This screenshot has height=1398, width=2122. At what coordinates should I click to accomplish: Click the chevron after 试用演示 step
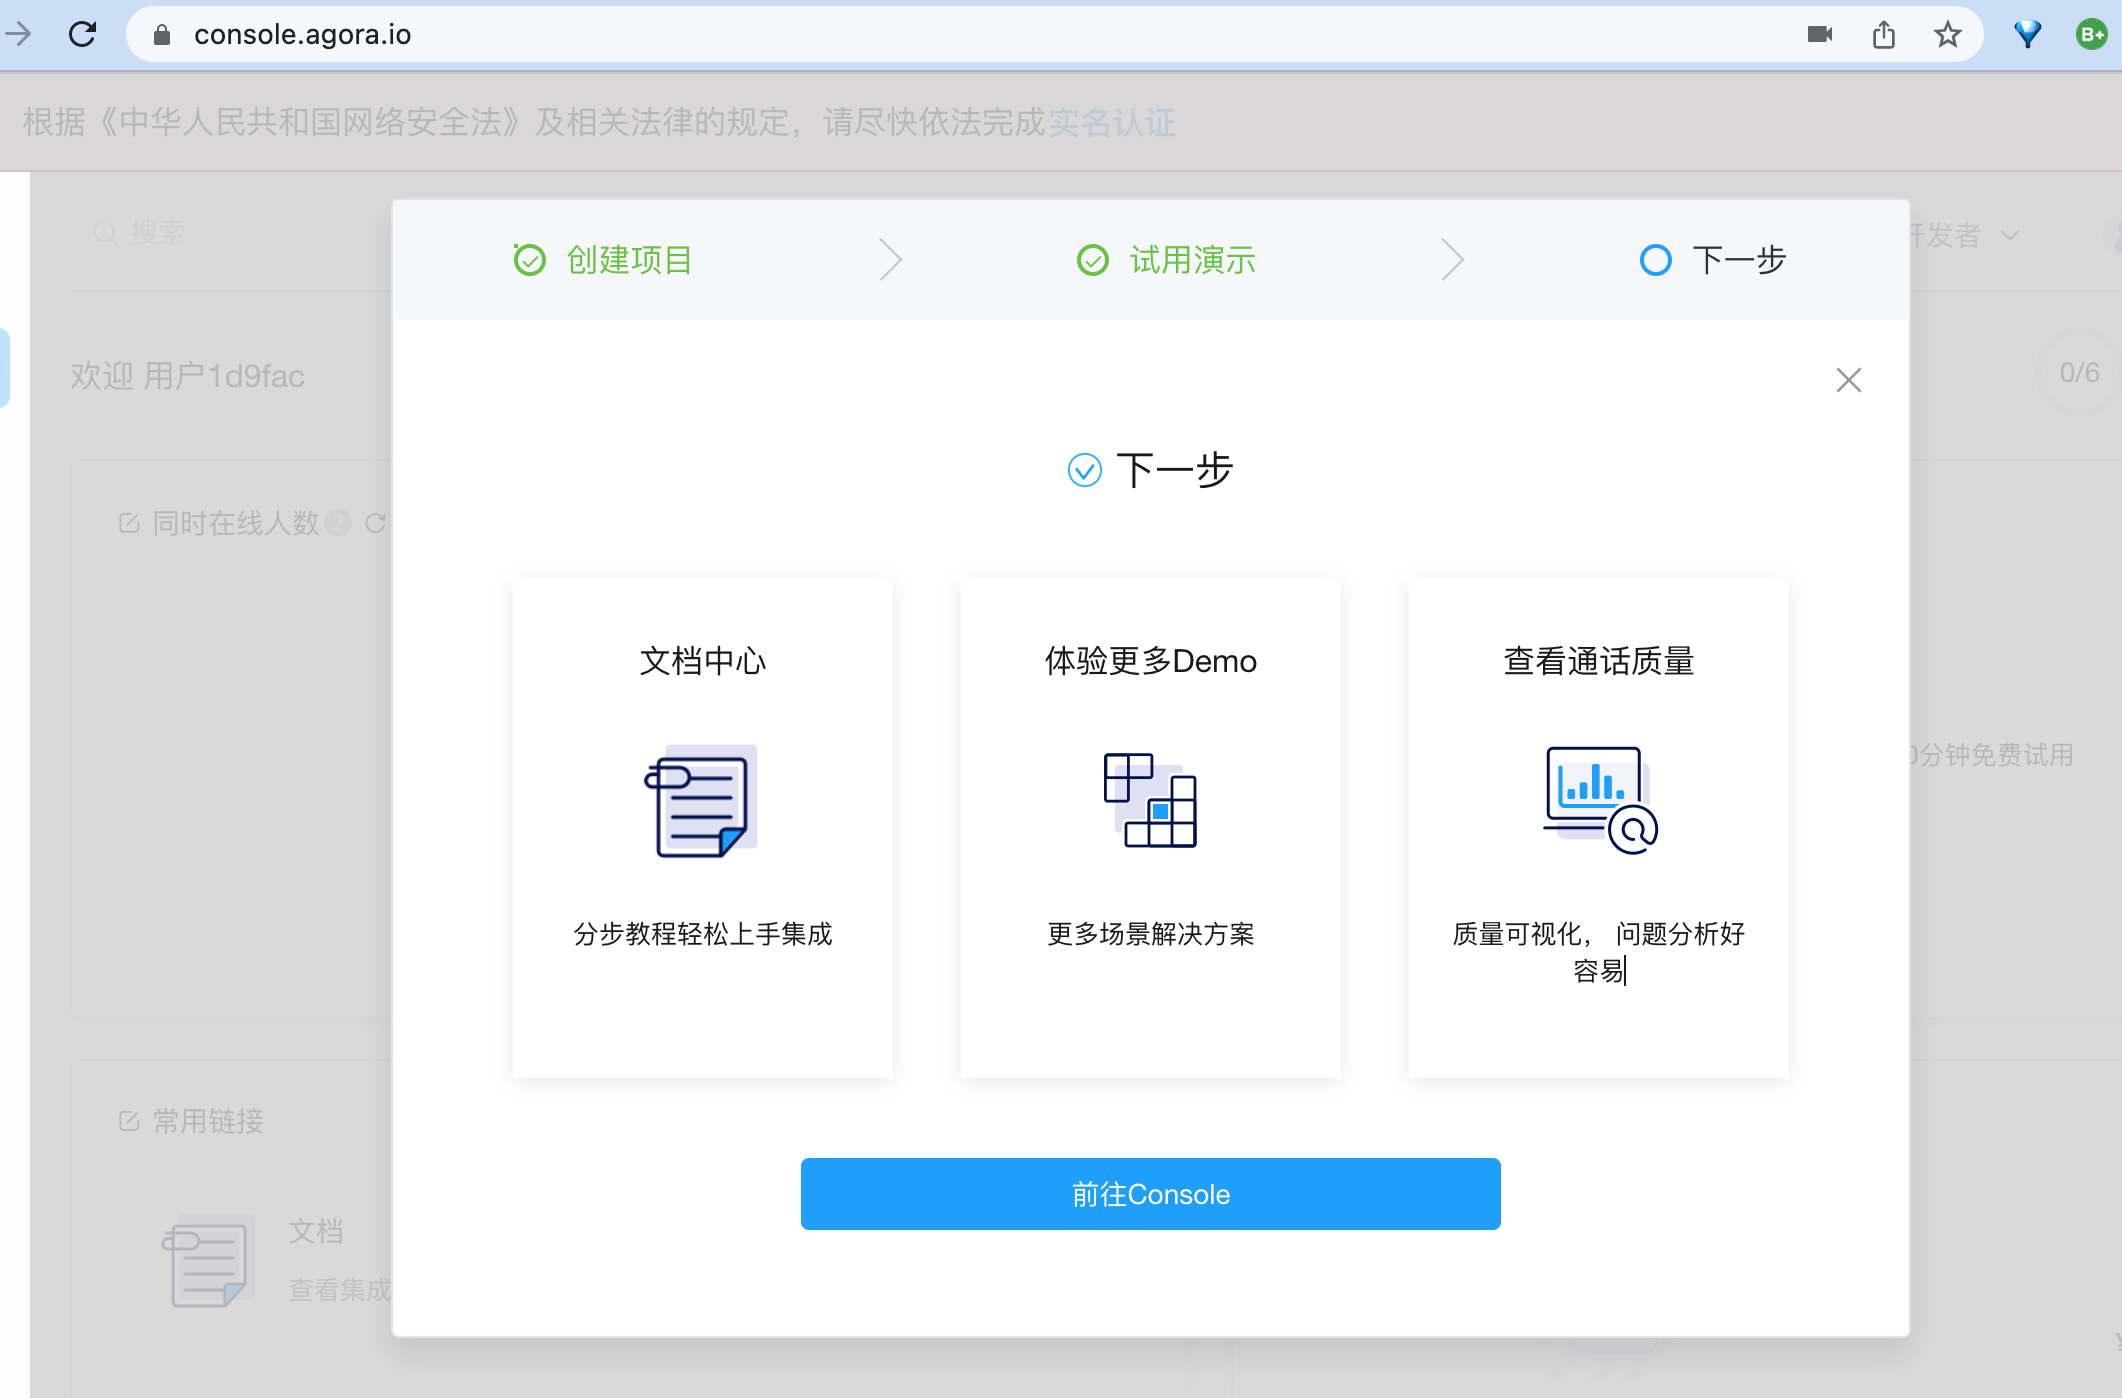pos(1452,260)
